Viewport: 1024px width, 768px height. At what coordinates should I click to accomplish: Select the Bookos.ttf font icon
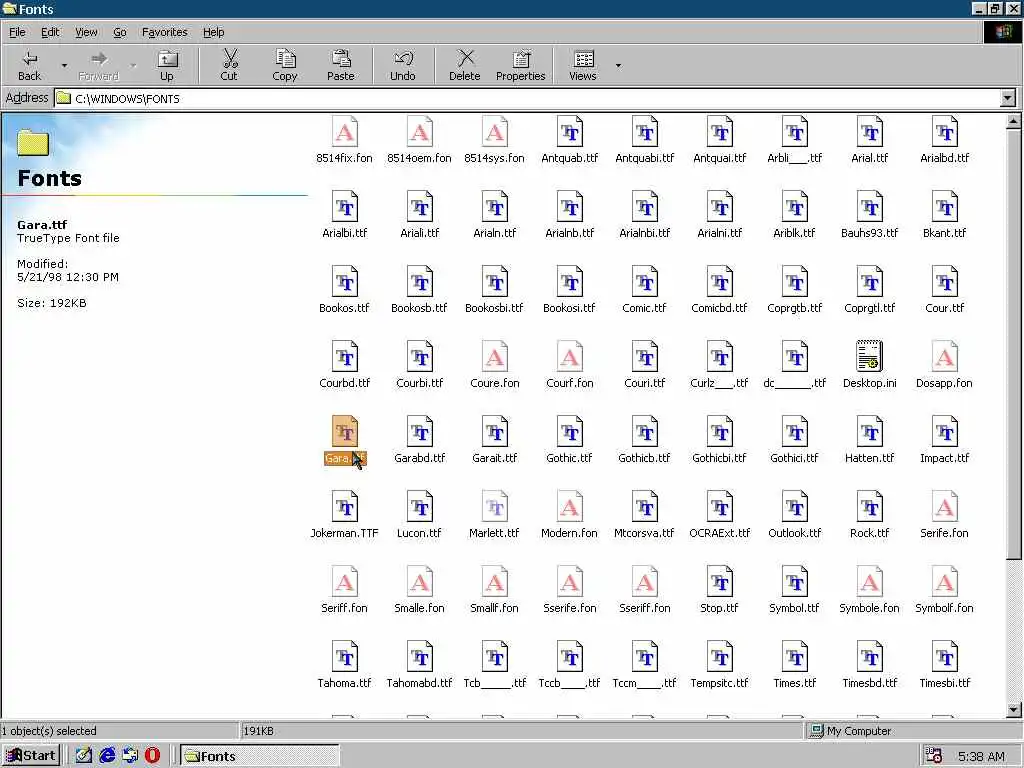pyautogui.click(x=345, y=290)
